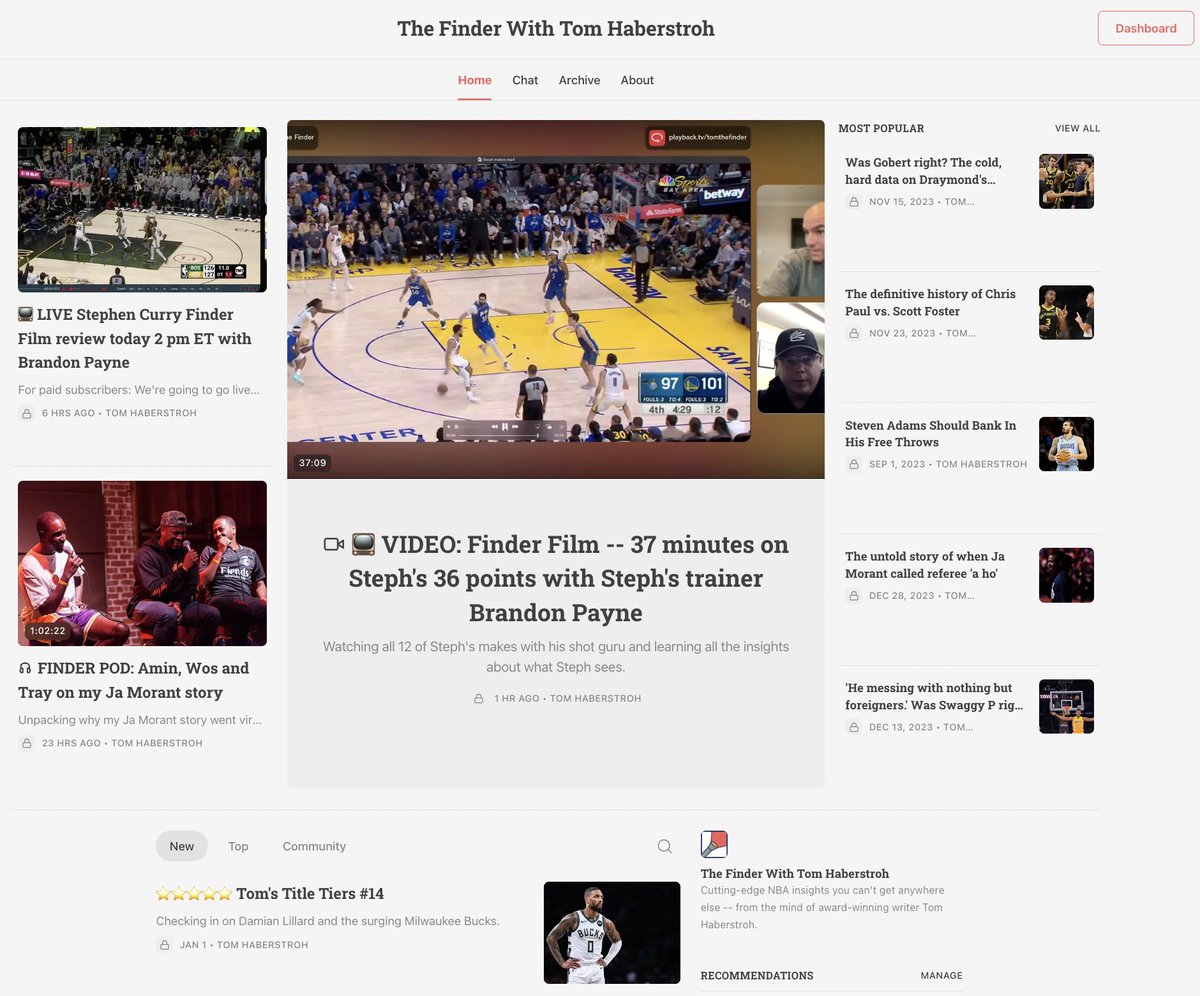
Task: Open Was Gobert right? article
Action: [x=923, y=170]
